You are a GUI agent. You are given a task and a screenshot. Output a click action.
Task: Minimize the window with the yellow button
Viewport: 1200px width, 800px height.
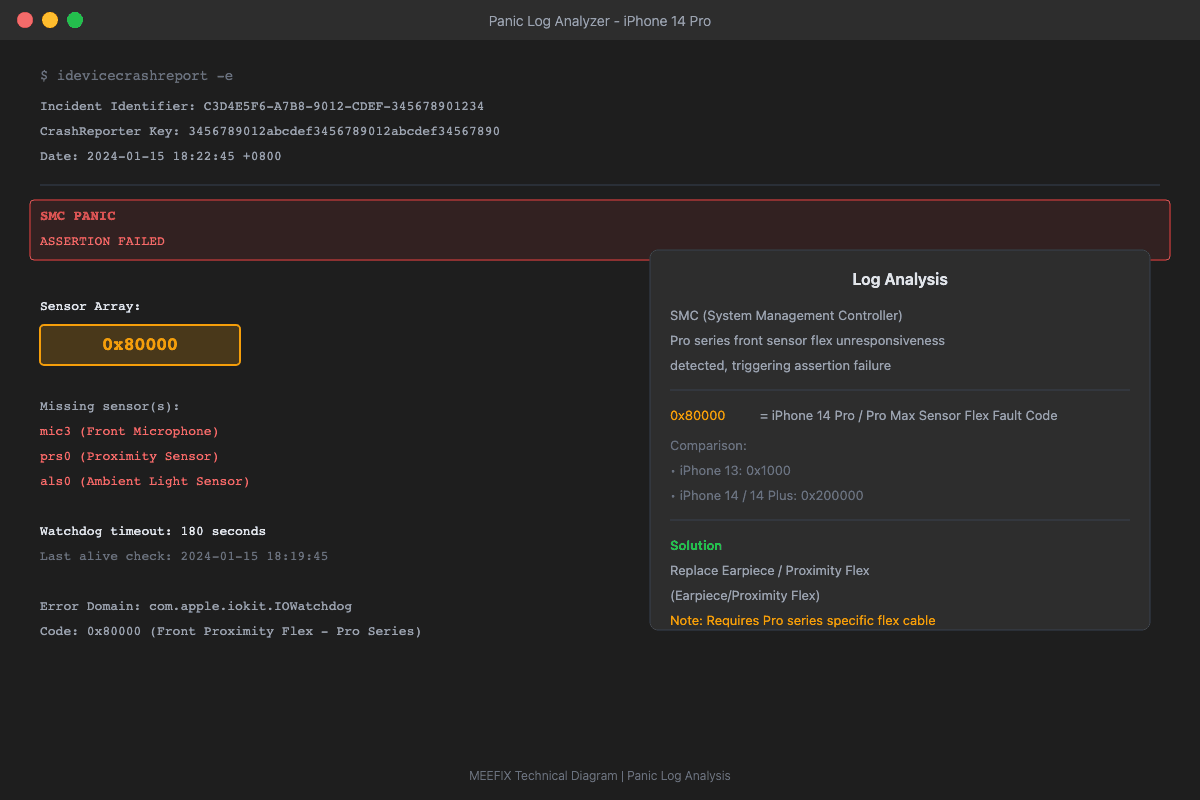pos(50,20)
